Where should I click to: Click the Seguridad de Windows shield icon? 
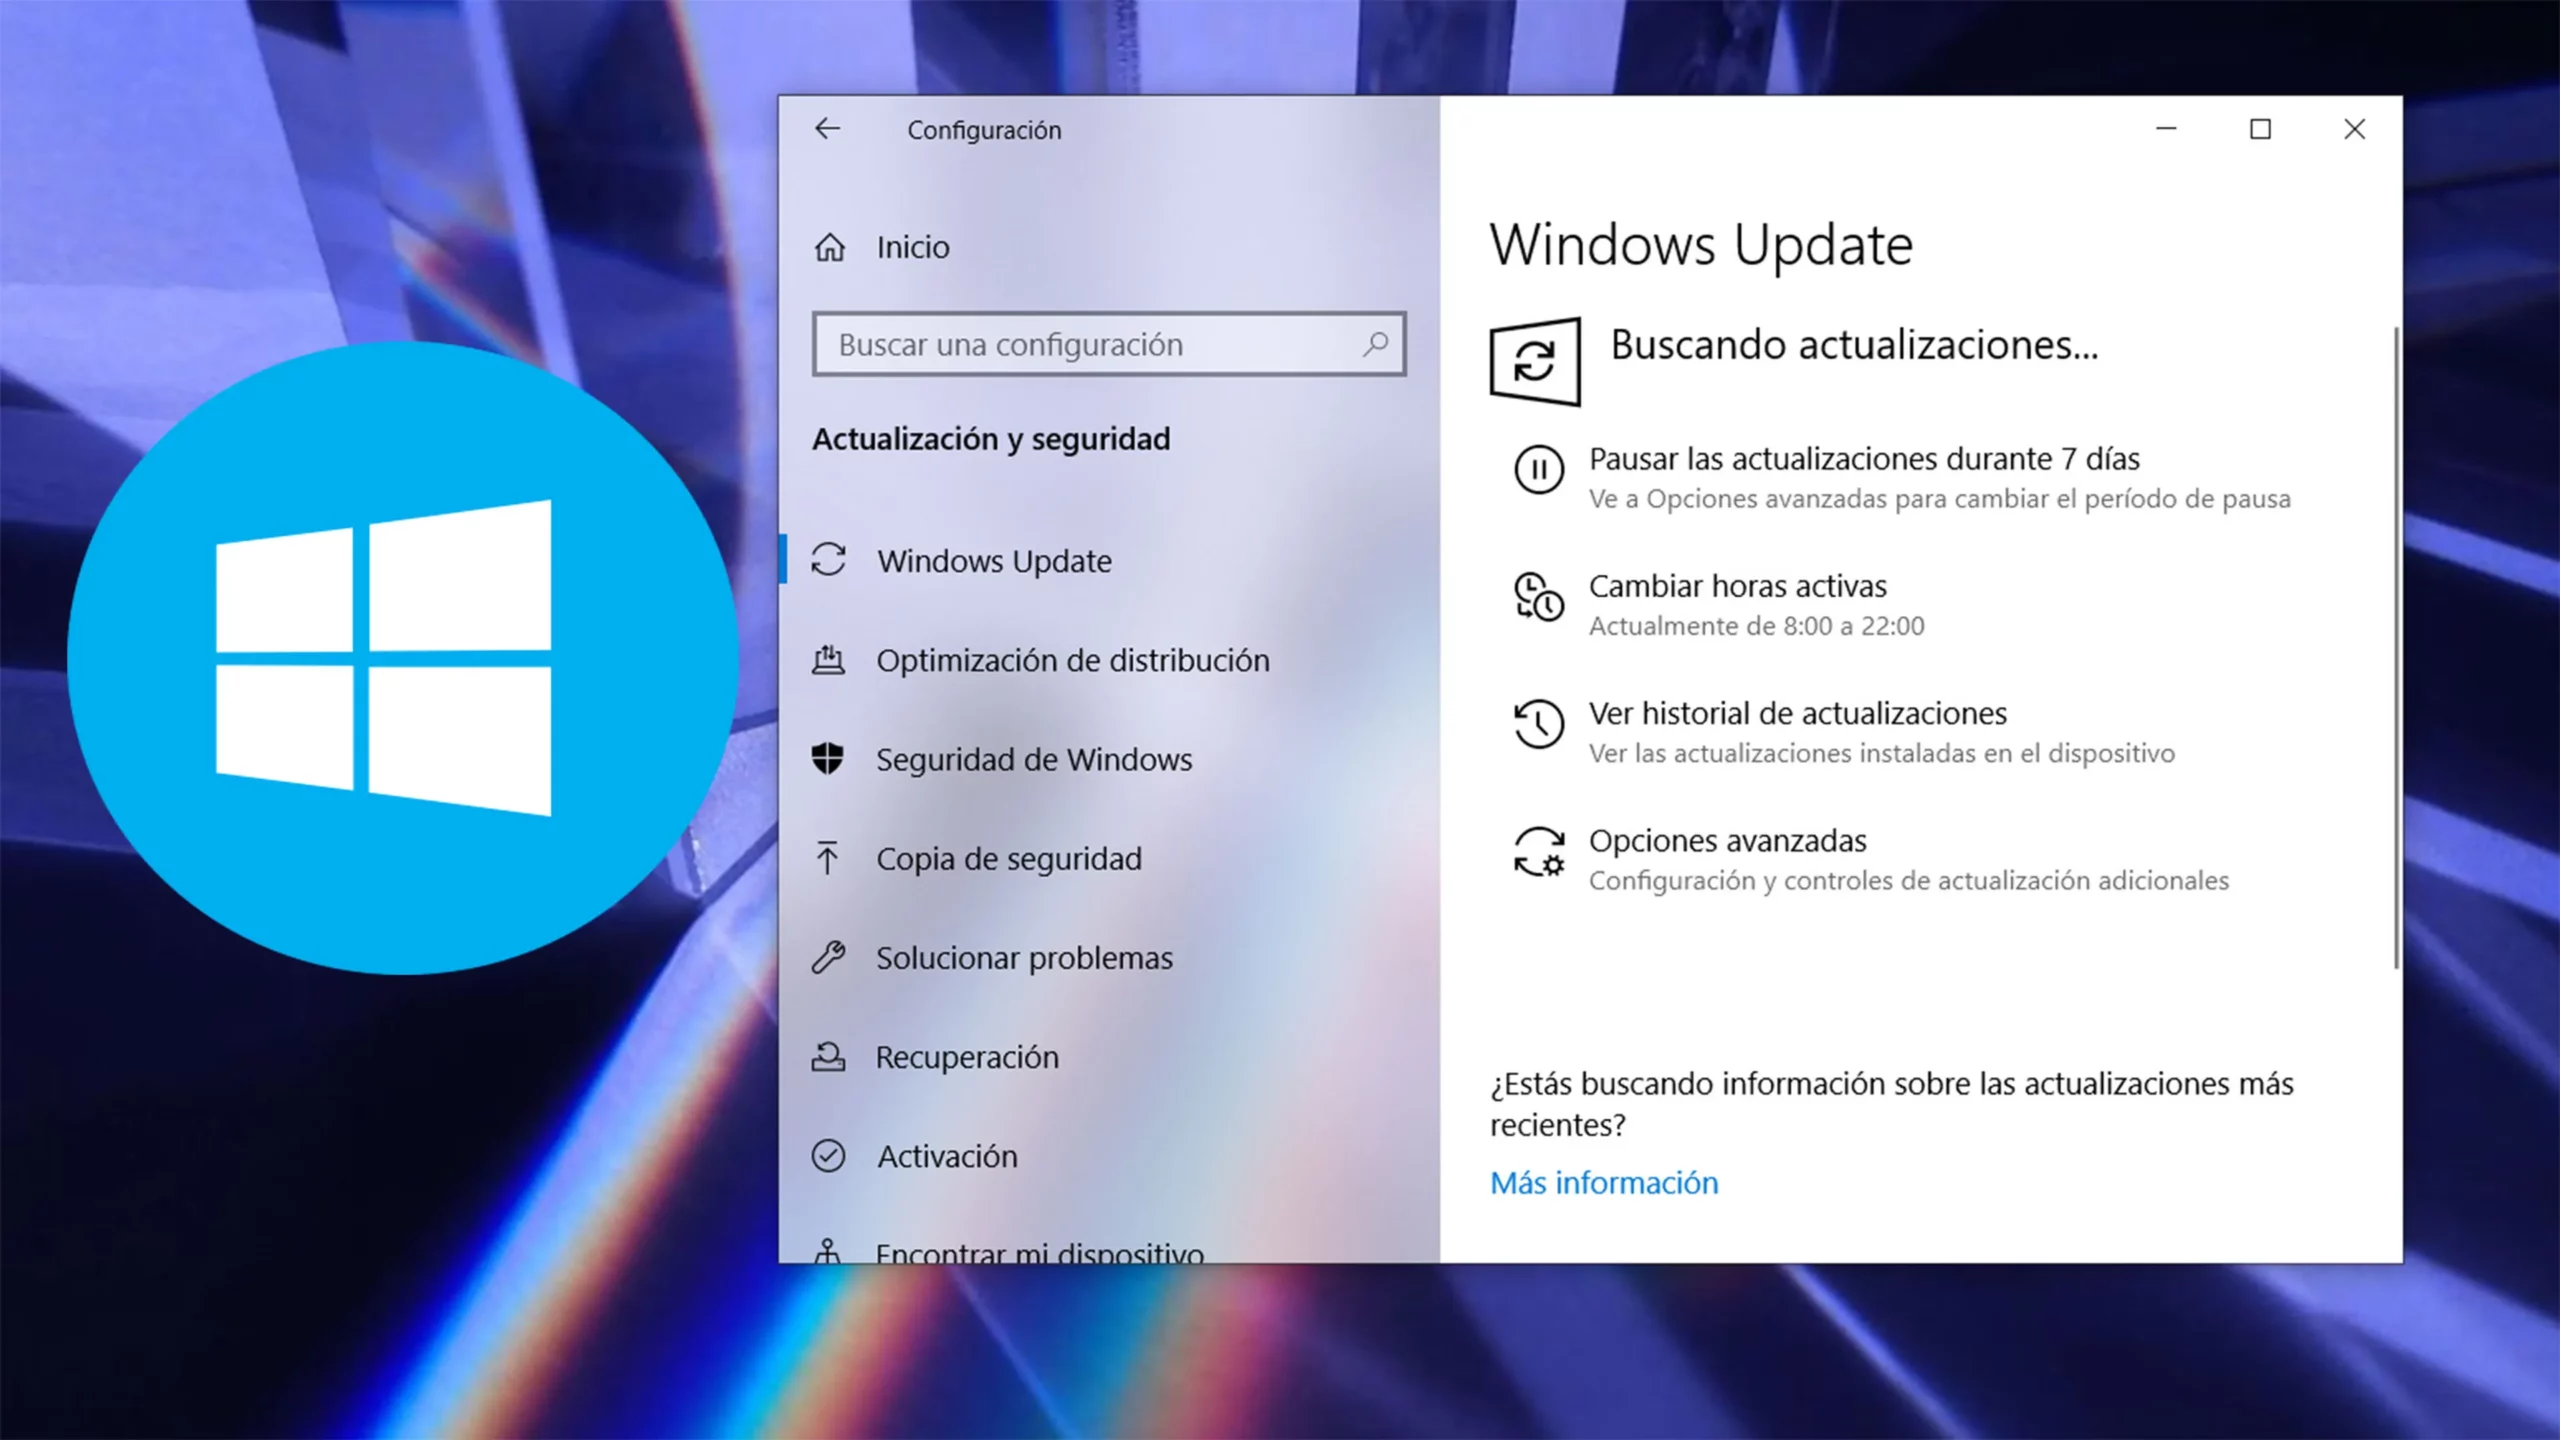click(x=827, y=759)
